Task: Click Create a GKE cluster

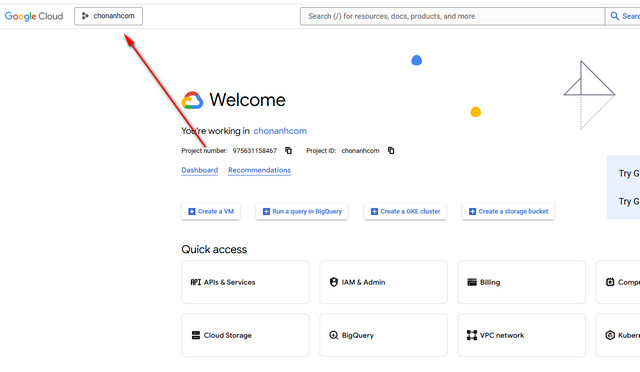Action: point(405,212)
